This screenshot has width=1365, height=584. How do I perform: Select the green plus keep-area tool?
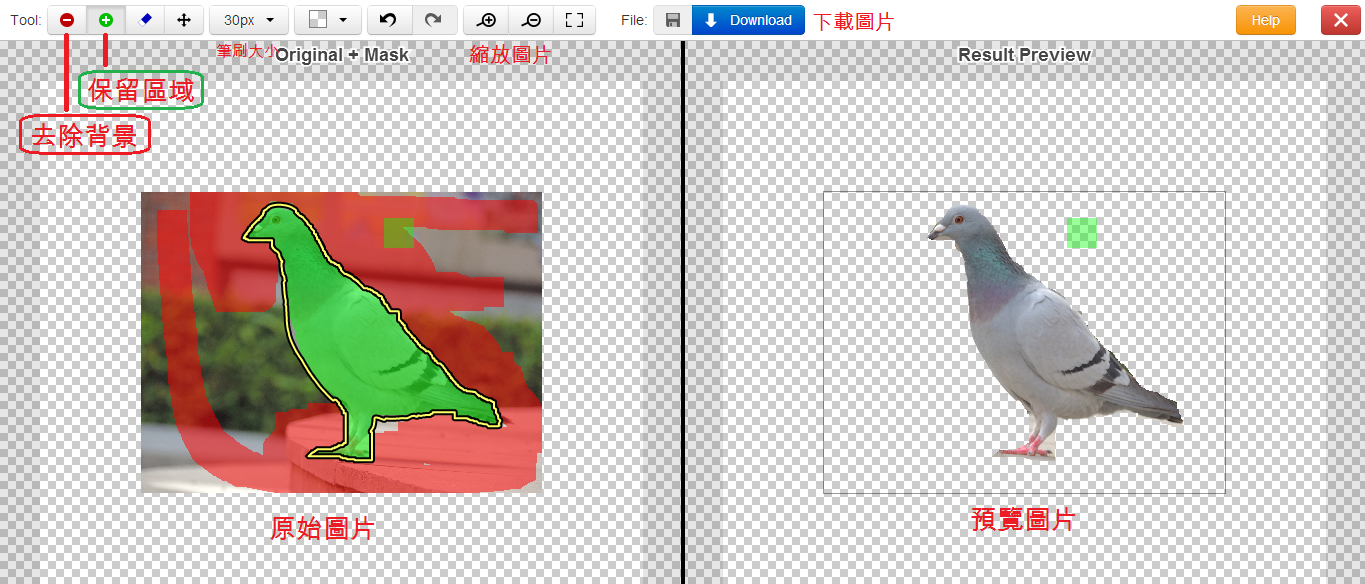tap(106, 20)
